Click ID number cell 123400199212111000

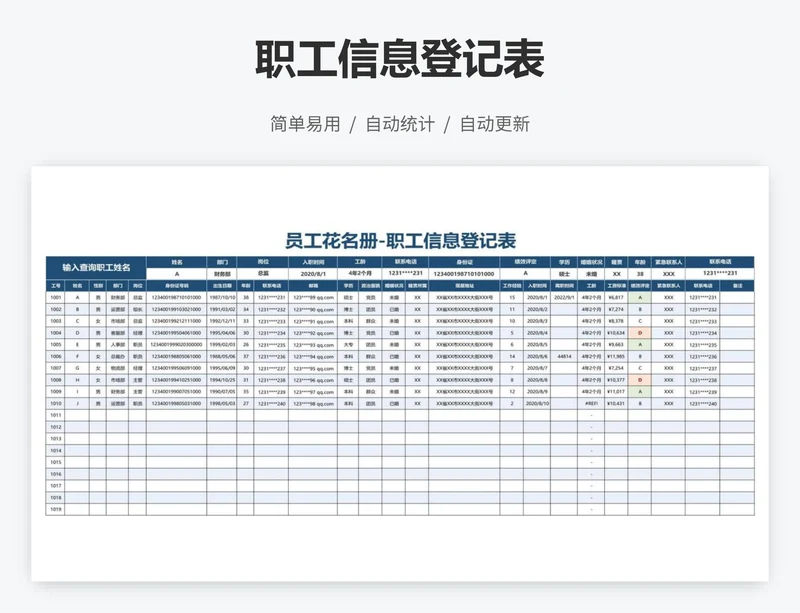click(x=177, y=321)
